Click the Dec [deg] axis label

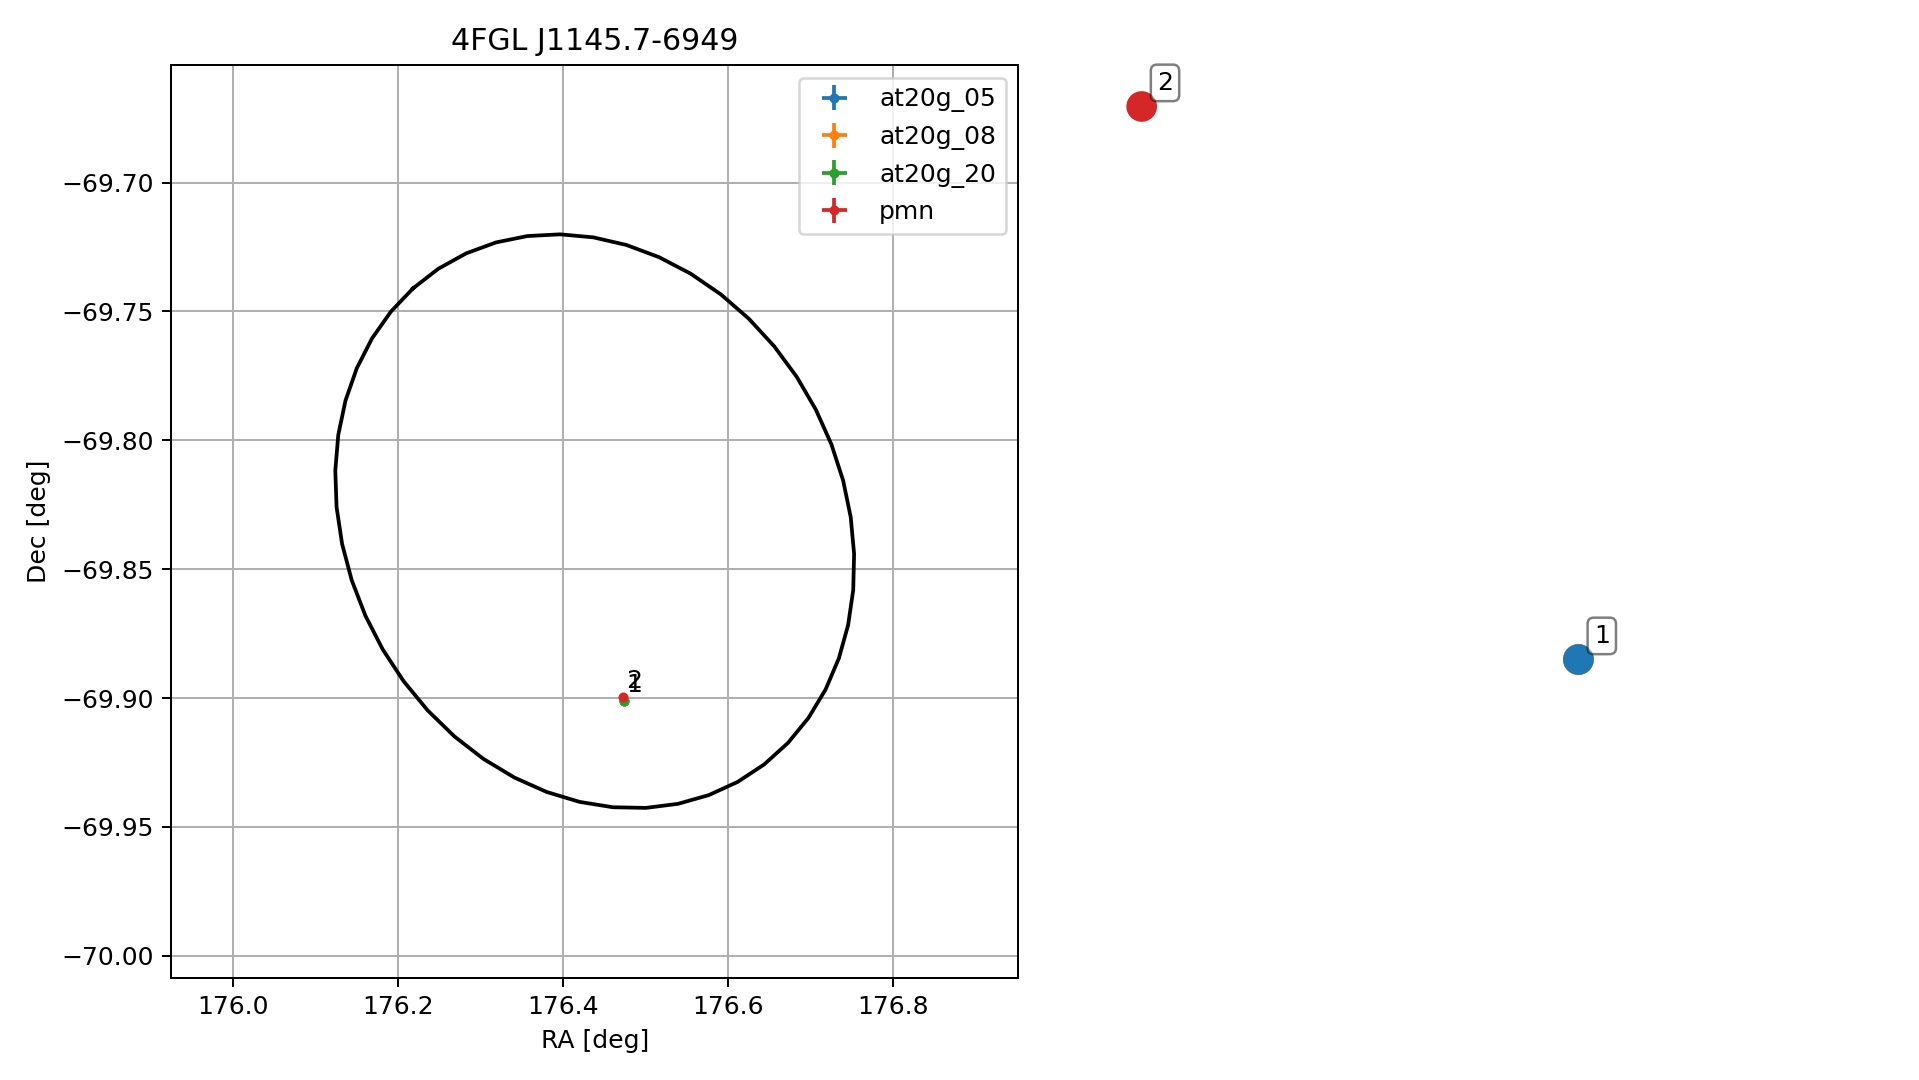click(x=37, y=521)
